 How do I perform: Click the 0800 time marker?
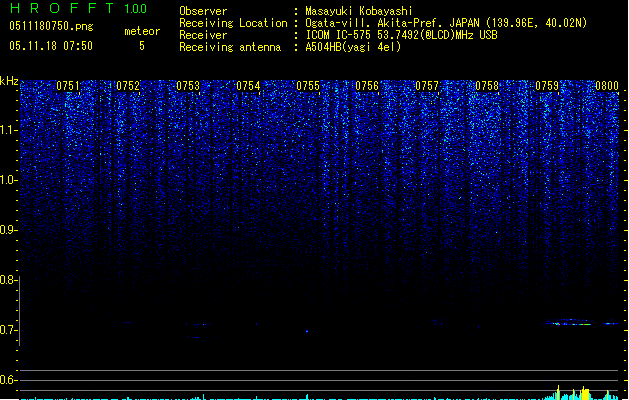click(x=607, y=86)
